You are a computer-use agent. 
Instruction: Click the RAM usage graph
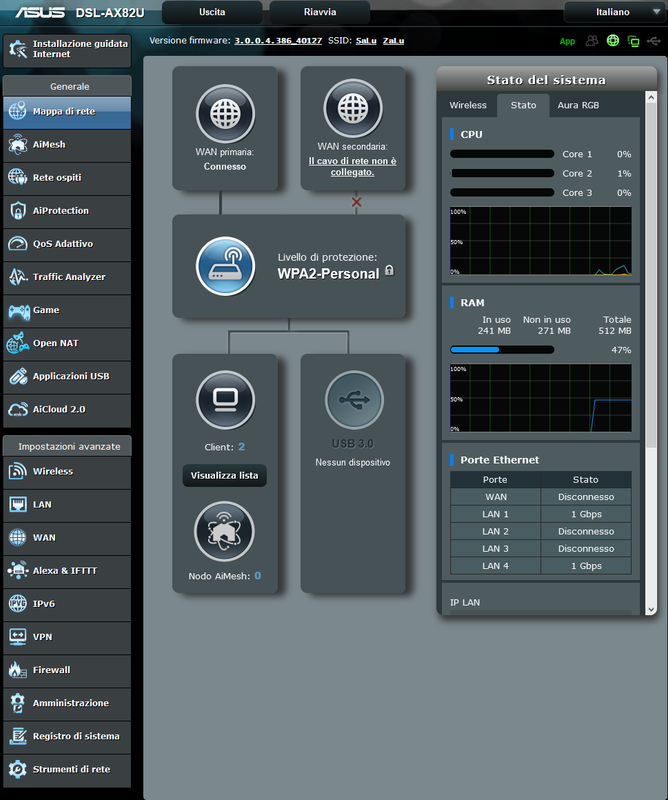click(541, 398)
